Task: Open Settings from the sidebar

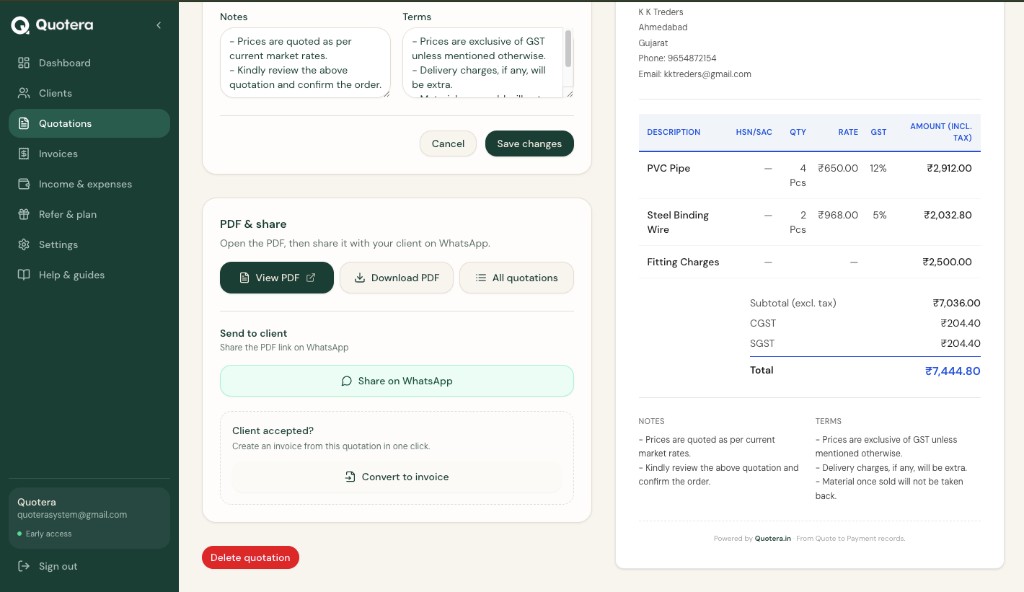Action: pyautogui.click(x=89, y=244)
